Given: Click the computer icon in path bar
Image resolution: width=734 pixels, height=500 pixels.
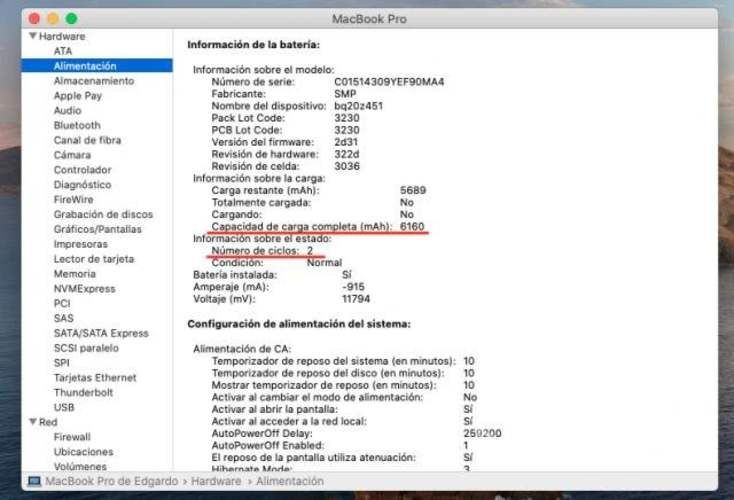Looking at the screenshot, I should coord(34,481).
